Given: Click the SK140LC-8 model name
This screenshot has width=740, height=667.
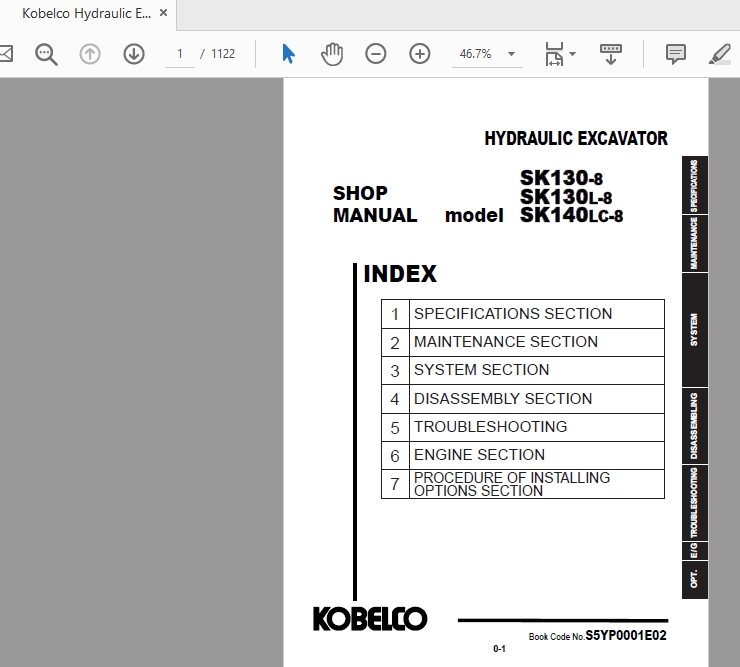Looking at the screenshot, I should click(572, 215).
